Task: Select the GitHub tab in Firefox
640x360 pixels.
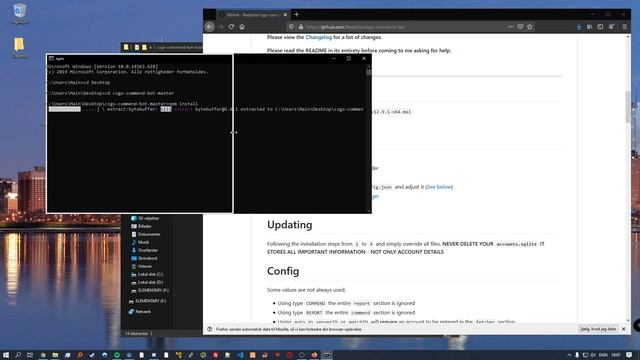Action: point(252,15)
